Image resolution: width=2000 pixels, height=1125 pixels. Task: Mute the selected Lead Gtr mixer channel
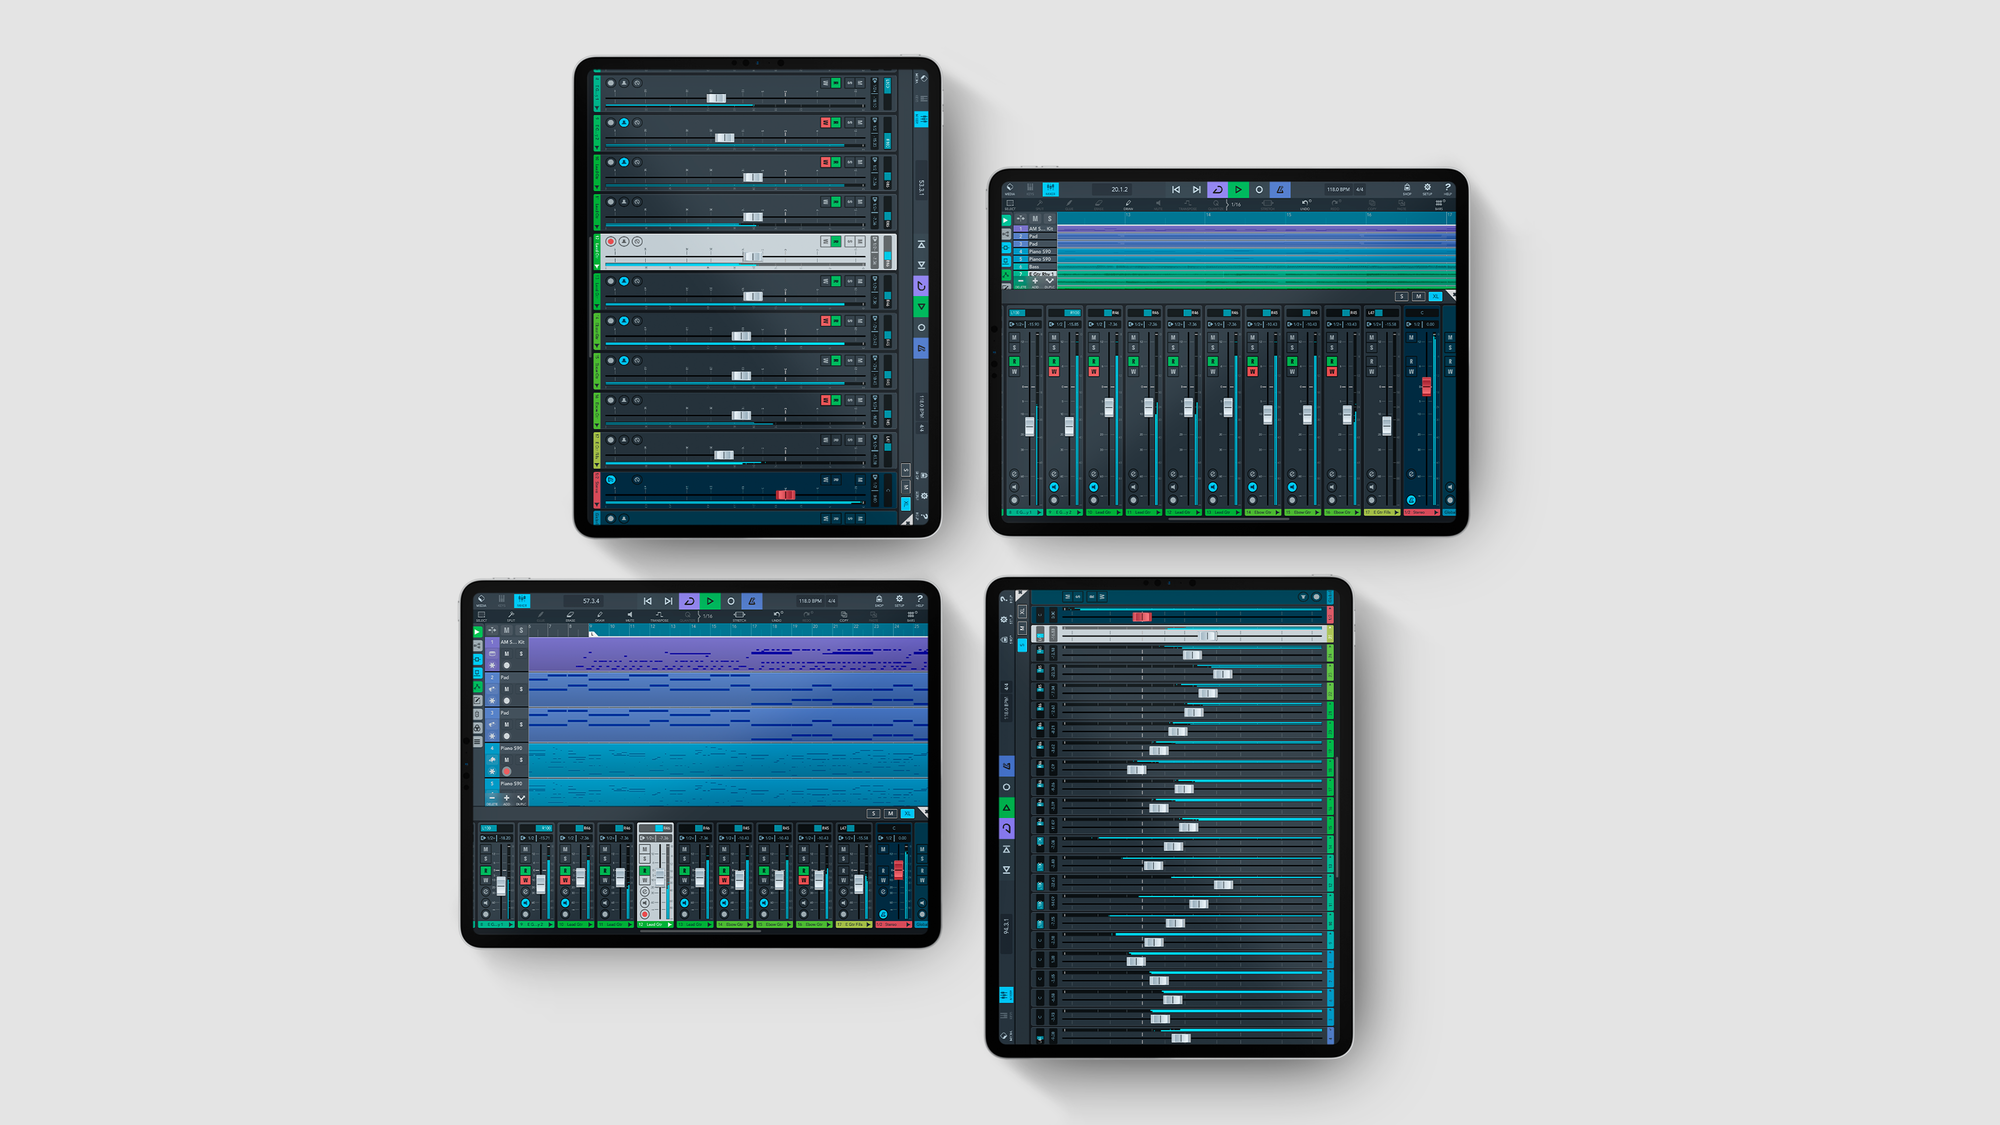tap(644, 851)
